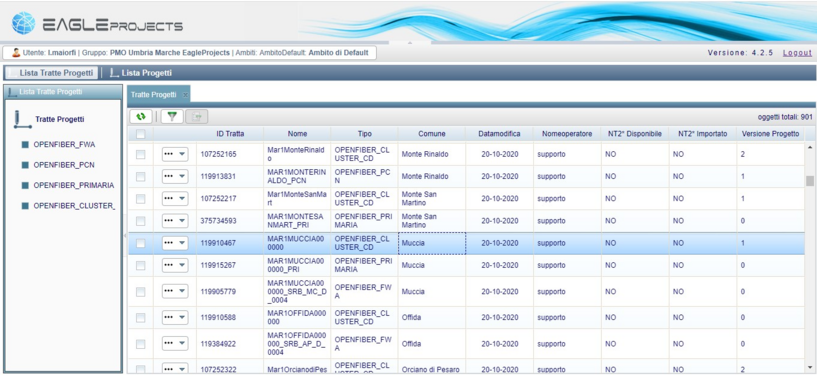
Task: Click the user info field showing Lmaiorfi
Action: 190,53
